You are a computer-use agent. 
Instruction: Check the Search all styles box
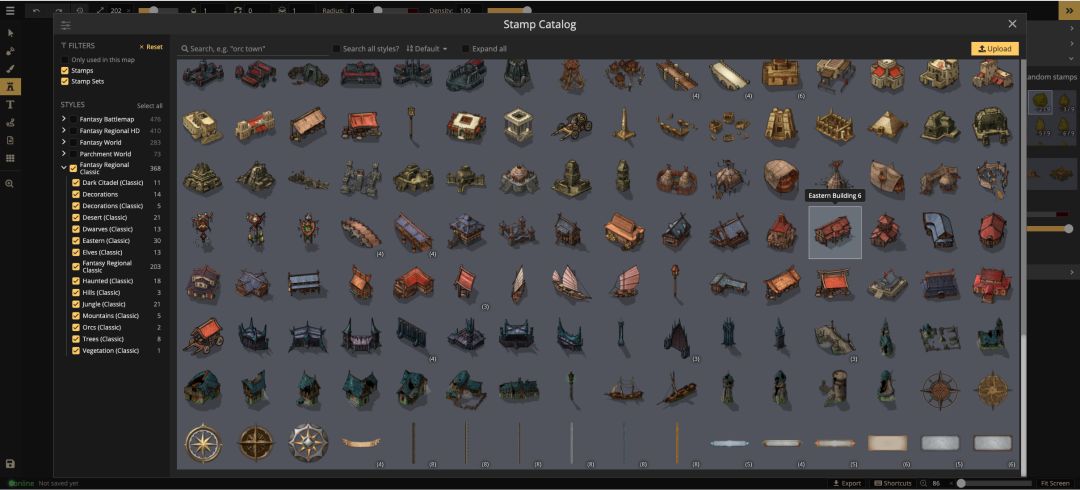point(336,49)
